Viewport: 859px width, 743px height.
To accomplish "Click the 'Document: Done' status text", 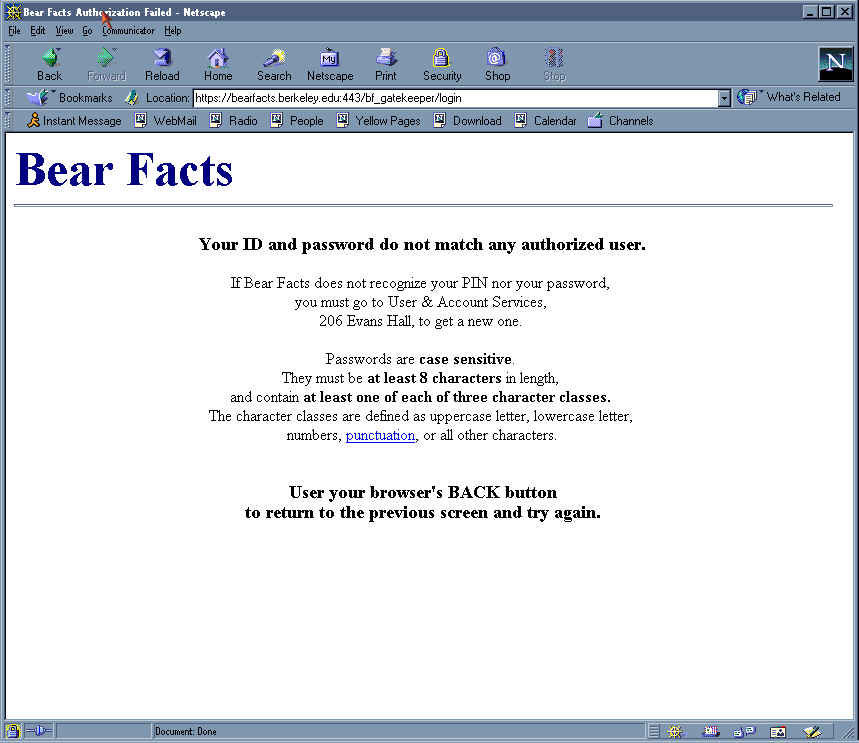I will pos(185,731).
